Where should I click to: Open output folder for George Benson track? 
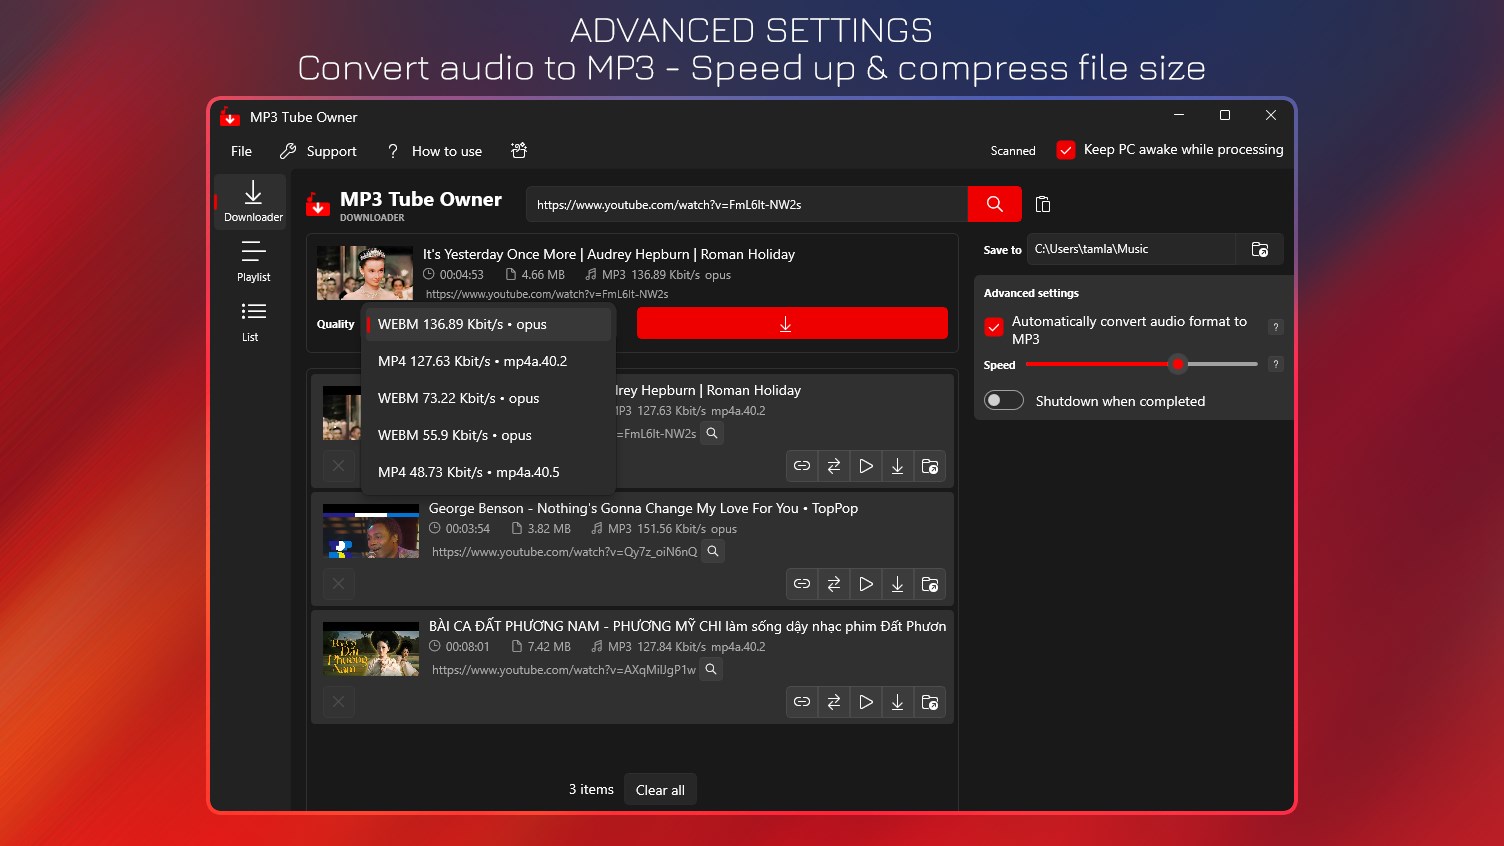(929, 584)
